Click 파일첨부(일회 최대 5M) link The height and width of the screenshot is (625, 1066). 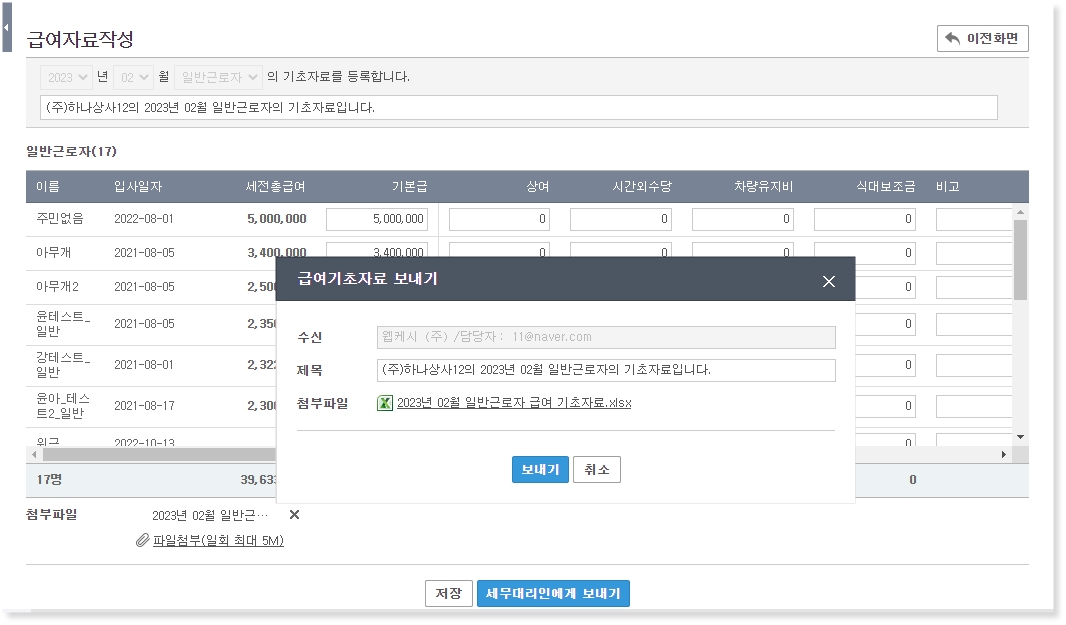point(218,541)
